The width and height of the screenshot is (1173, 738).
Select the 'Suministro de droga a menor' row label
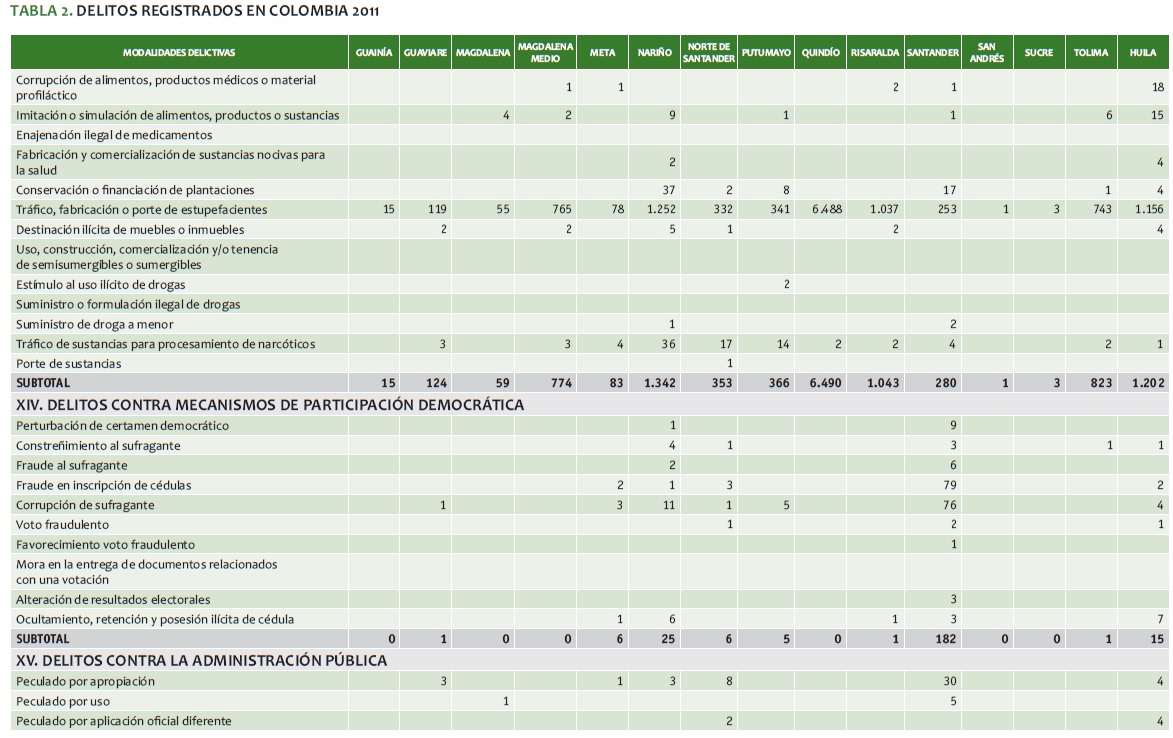94,324
